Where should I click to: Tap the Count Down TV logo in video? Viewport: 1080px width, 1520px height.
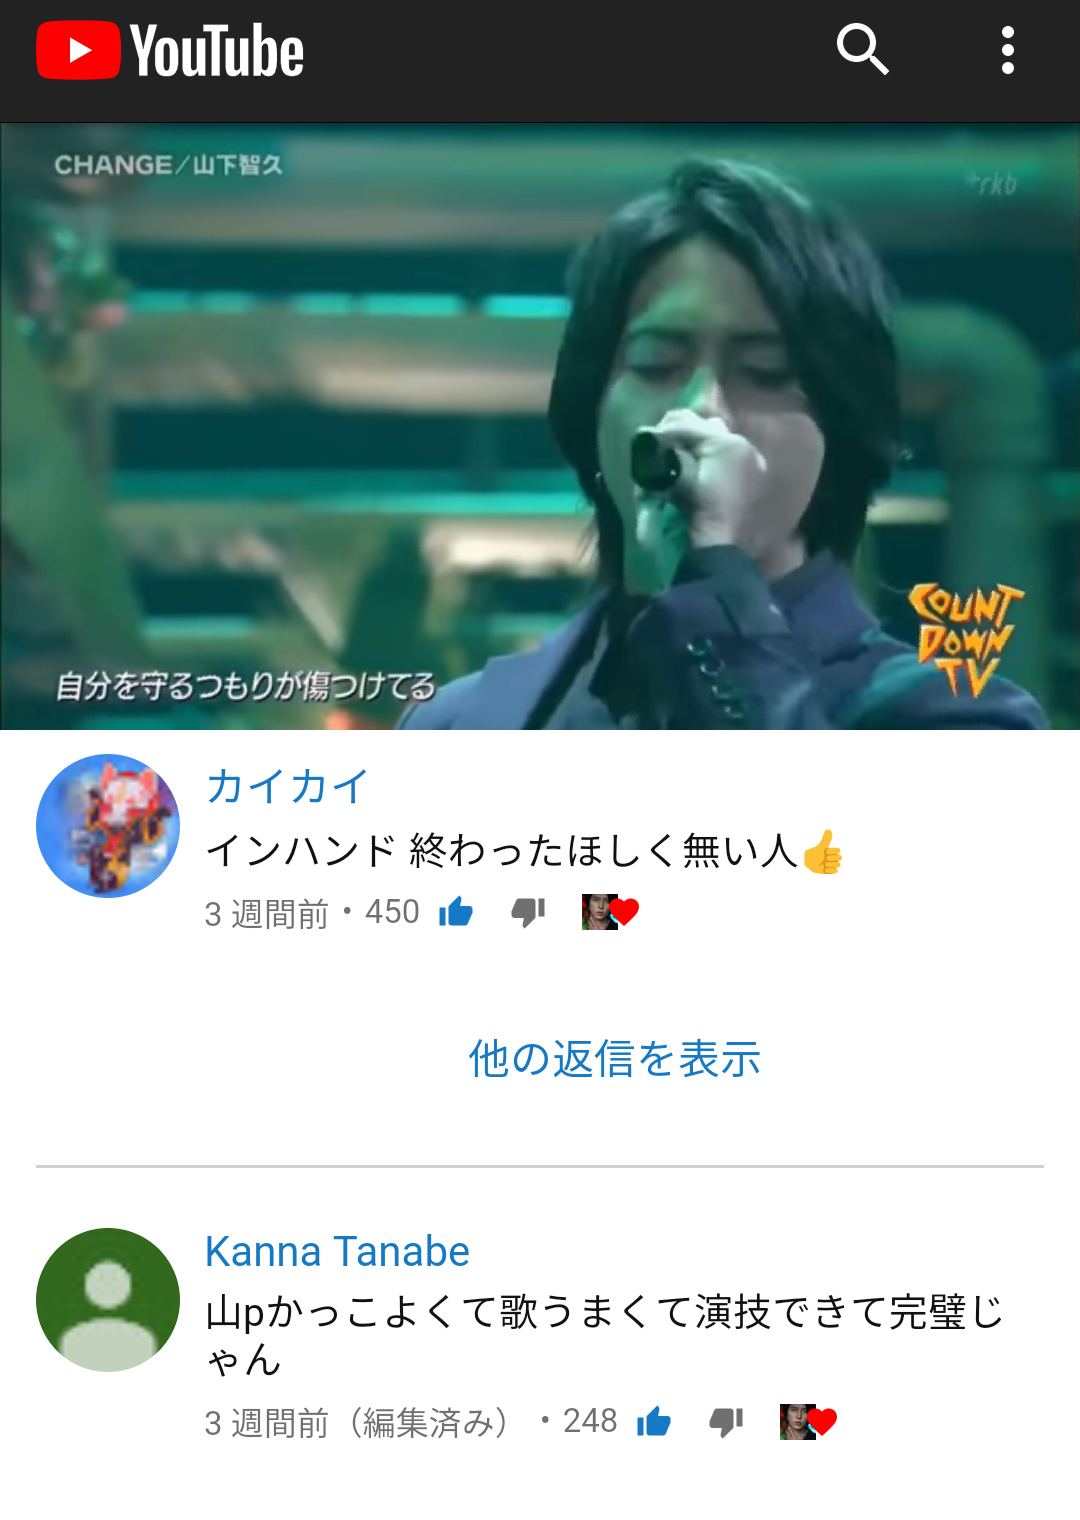coord(964,640)
